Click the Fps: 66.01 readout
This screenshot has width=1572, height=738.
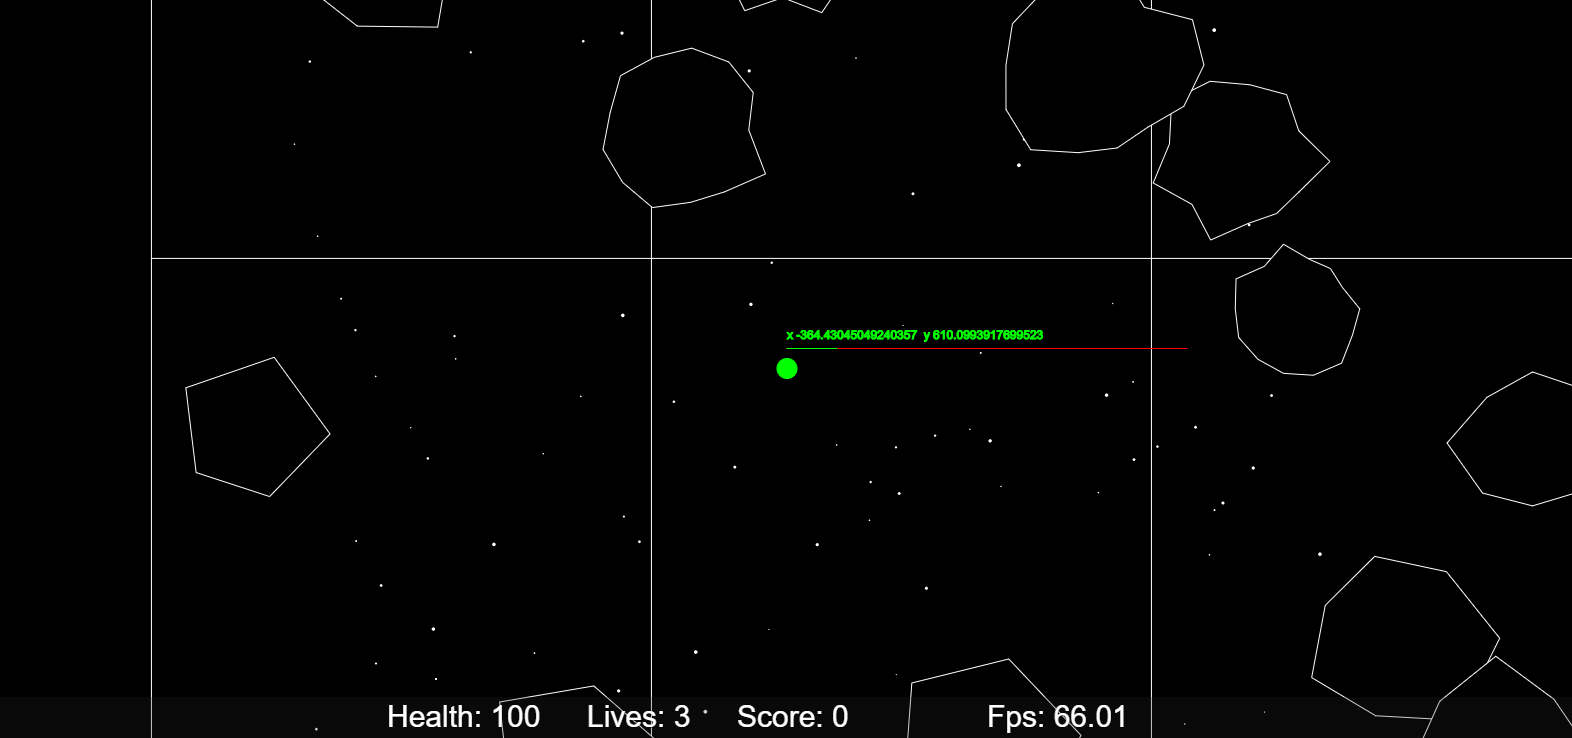pyautogui.click(x=1057, y=717)
